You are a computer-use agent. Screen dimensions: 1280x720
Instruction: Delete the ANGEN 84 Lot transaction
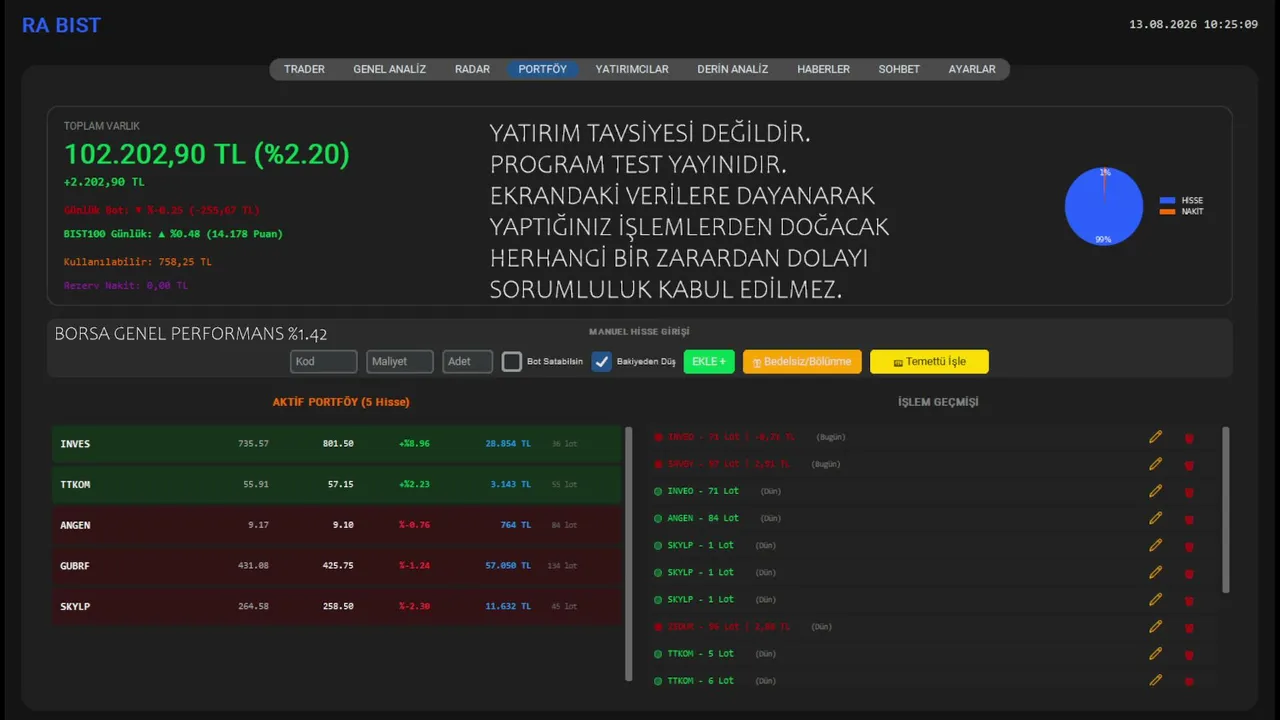pos(1189,519)
